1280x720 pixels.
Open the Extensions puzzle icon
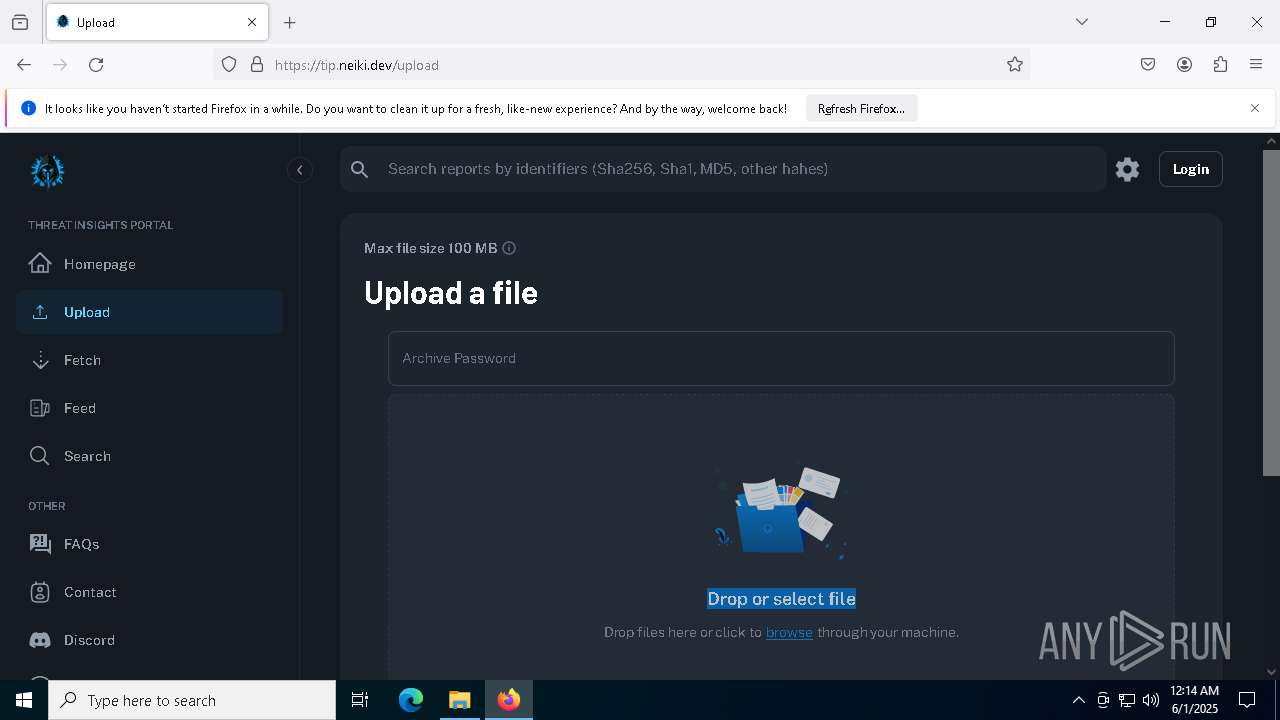1220,64
